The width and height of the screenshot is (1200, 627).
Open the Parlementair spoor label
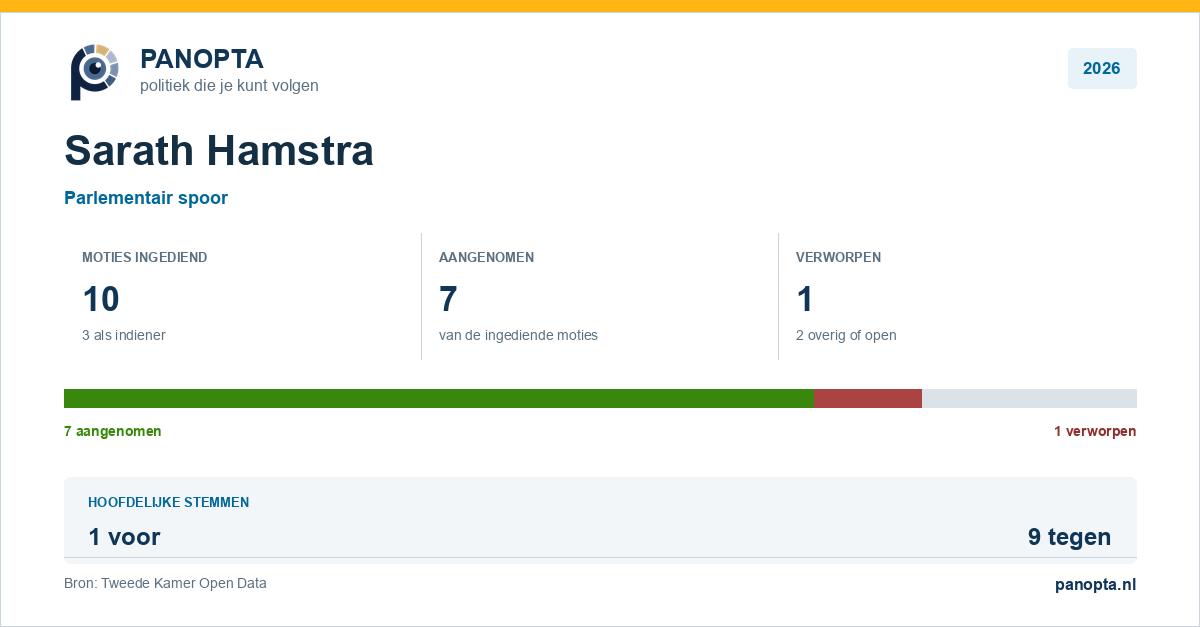click(x=146, y=198)
